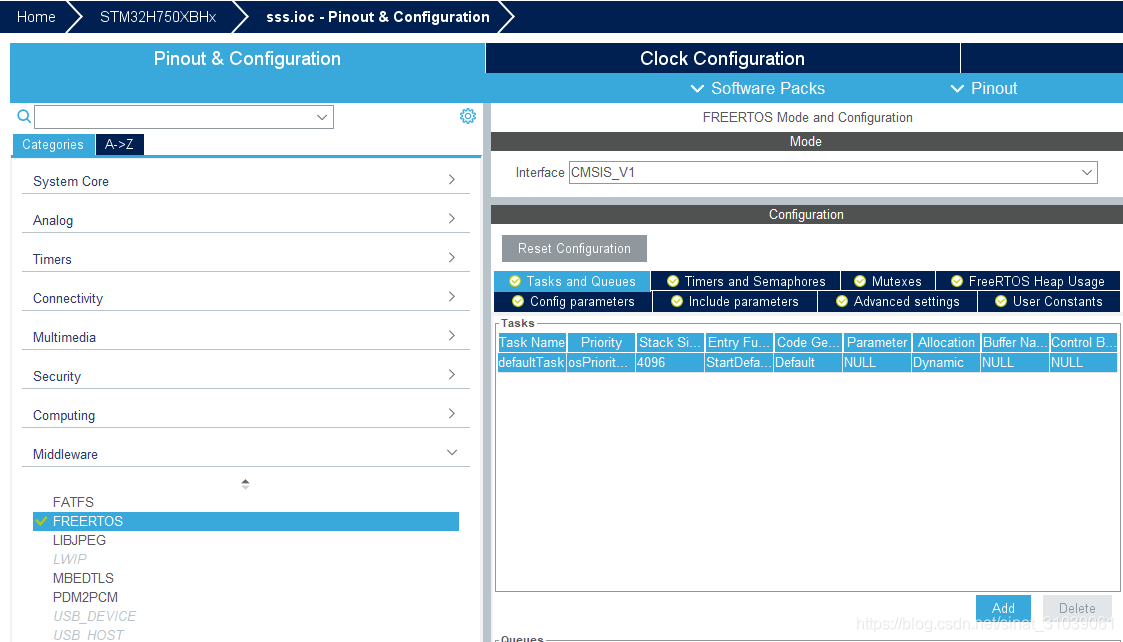The image size is (1123, 642).
Task: Click the Allocation column header
Action: [945, 342]
